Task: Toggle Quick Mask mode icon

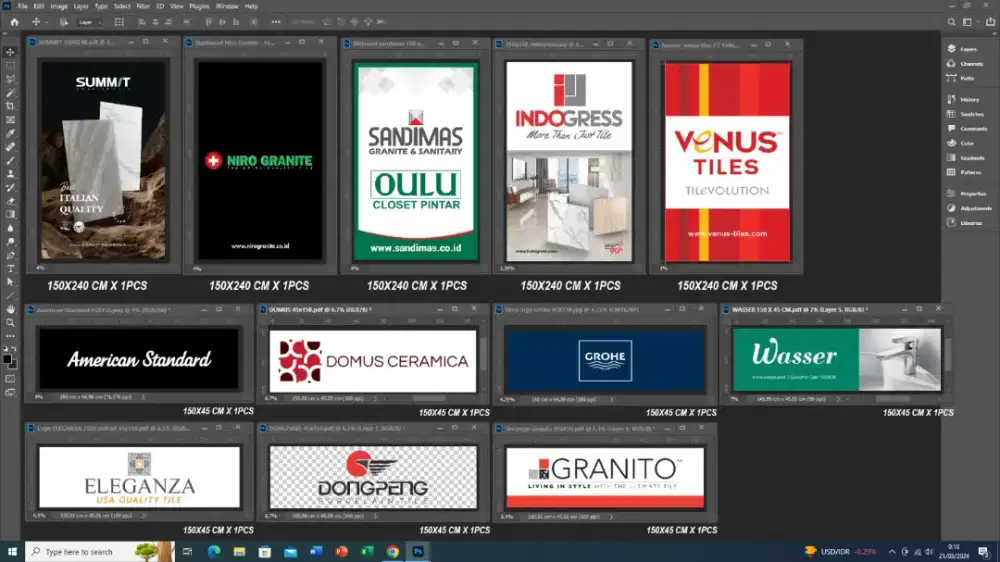Action: point(10,379)
